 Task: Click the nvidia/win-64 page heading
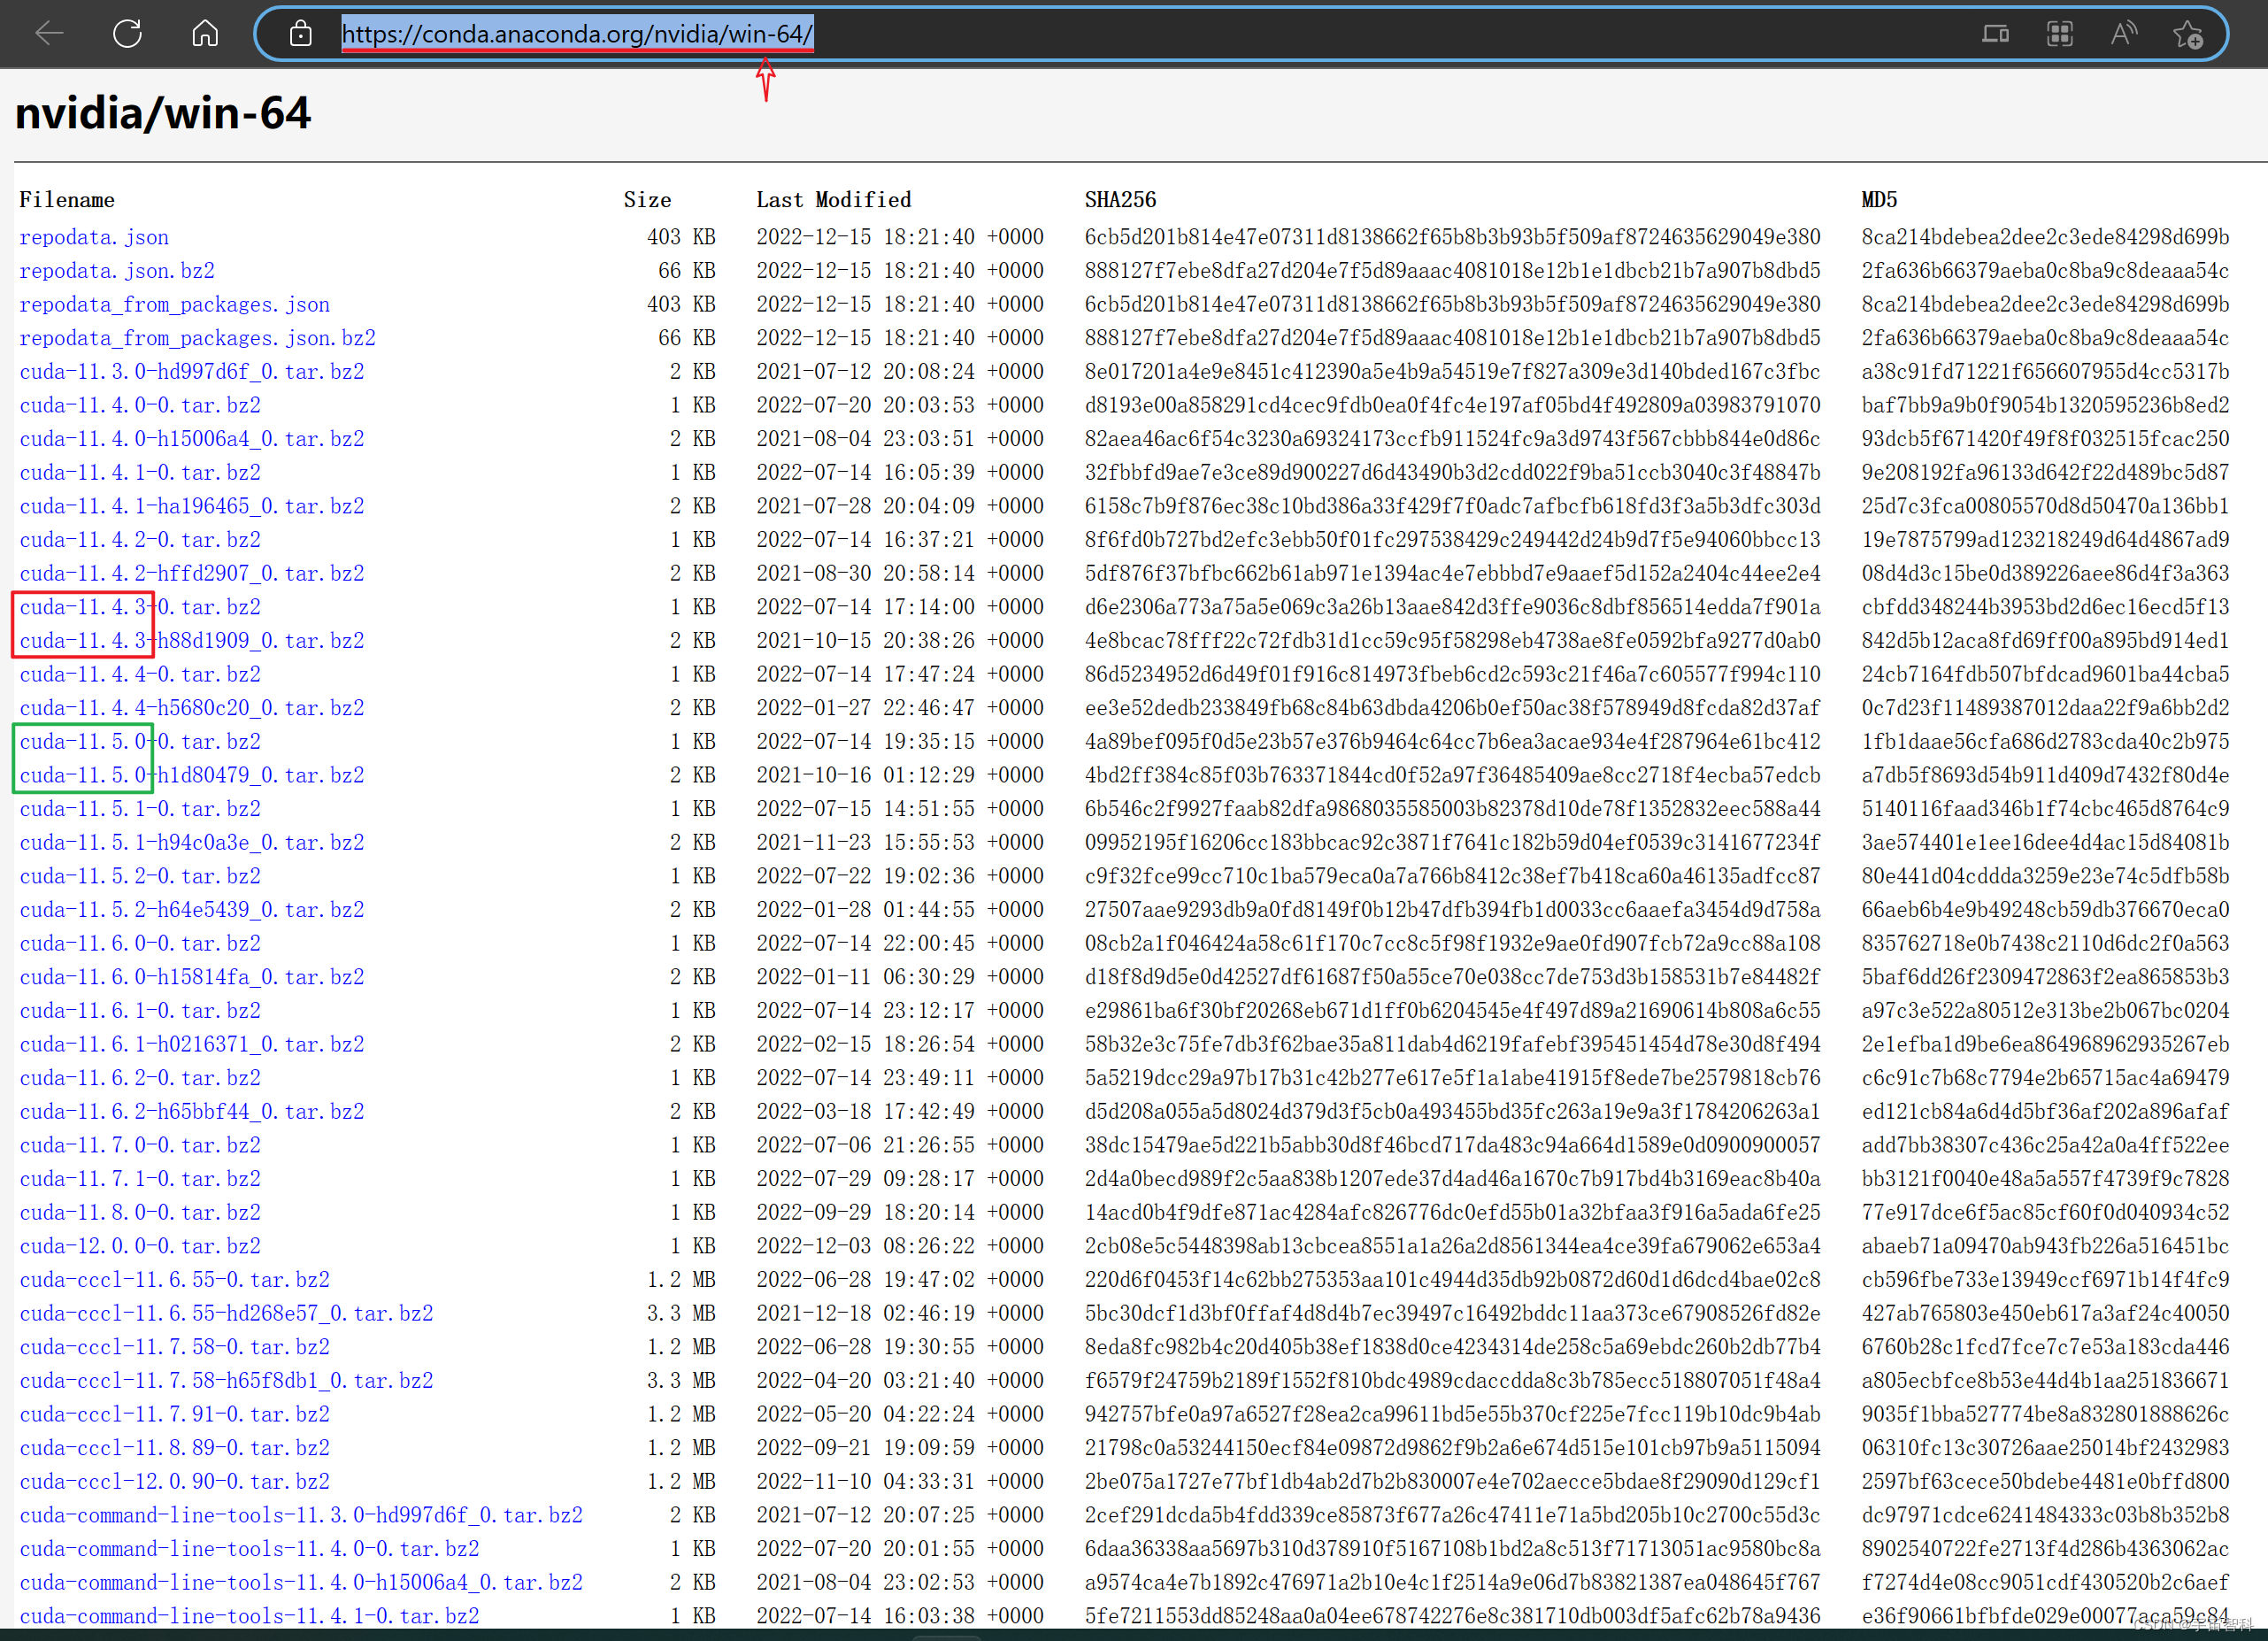click(x=163, y=113)
